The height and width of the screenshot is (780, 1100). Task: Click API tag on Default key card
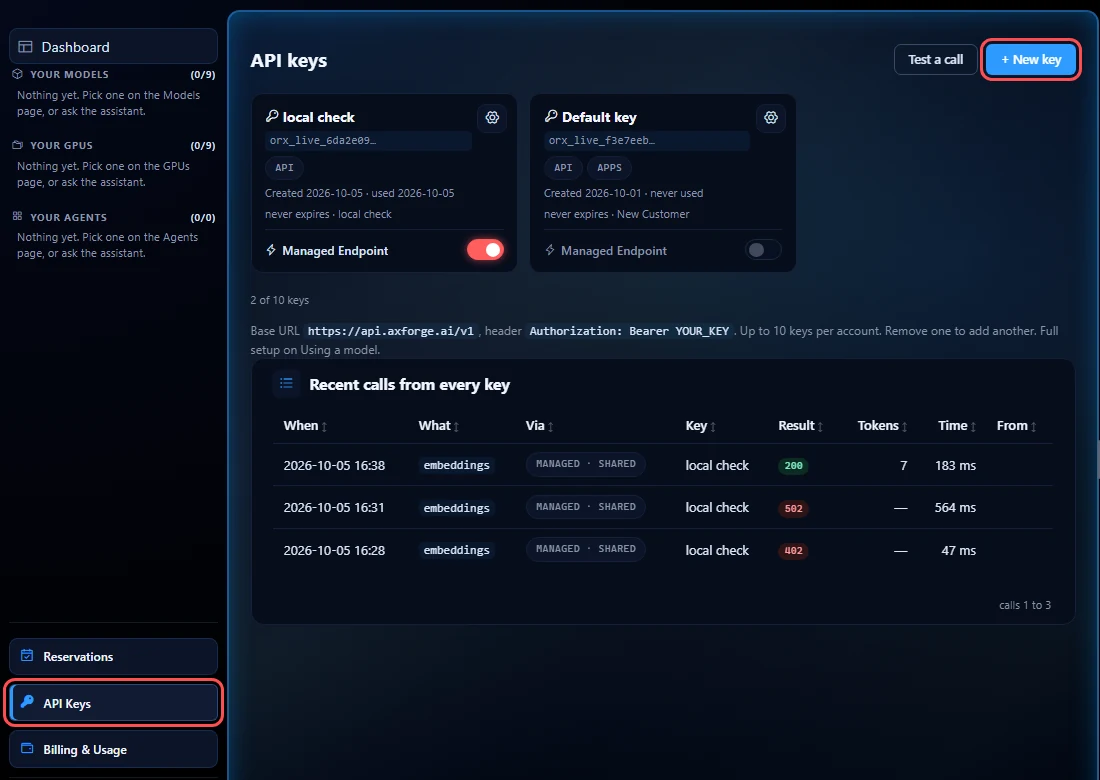click(563, 168)
